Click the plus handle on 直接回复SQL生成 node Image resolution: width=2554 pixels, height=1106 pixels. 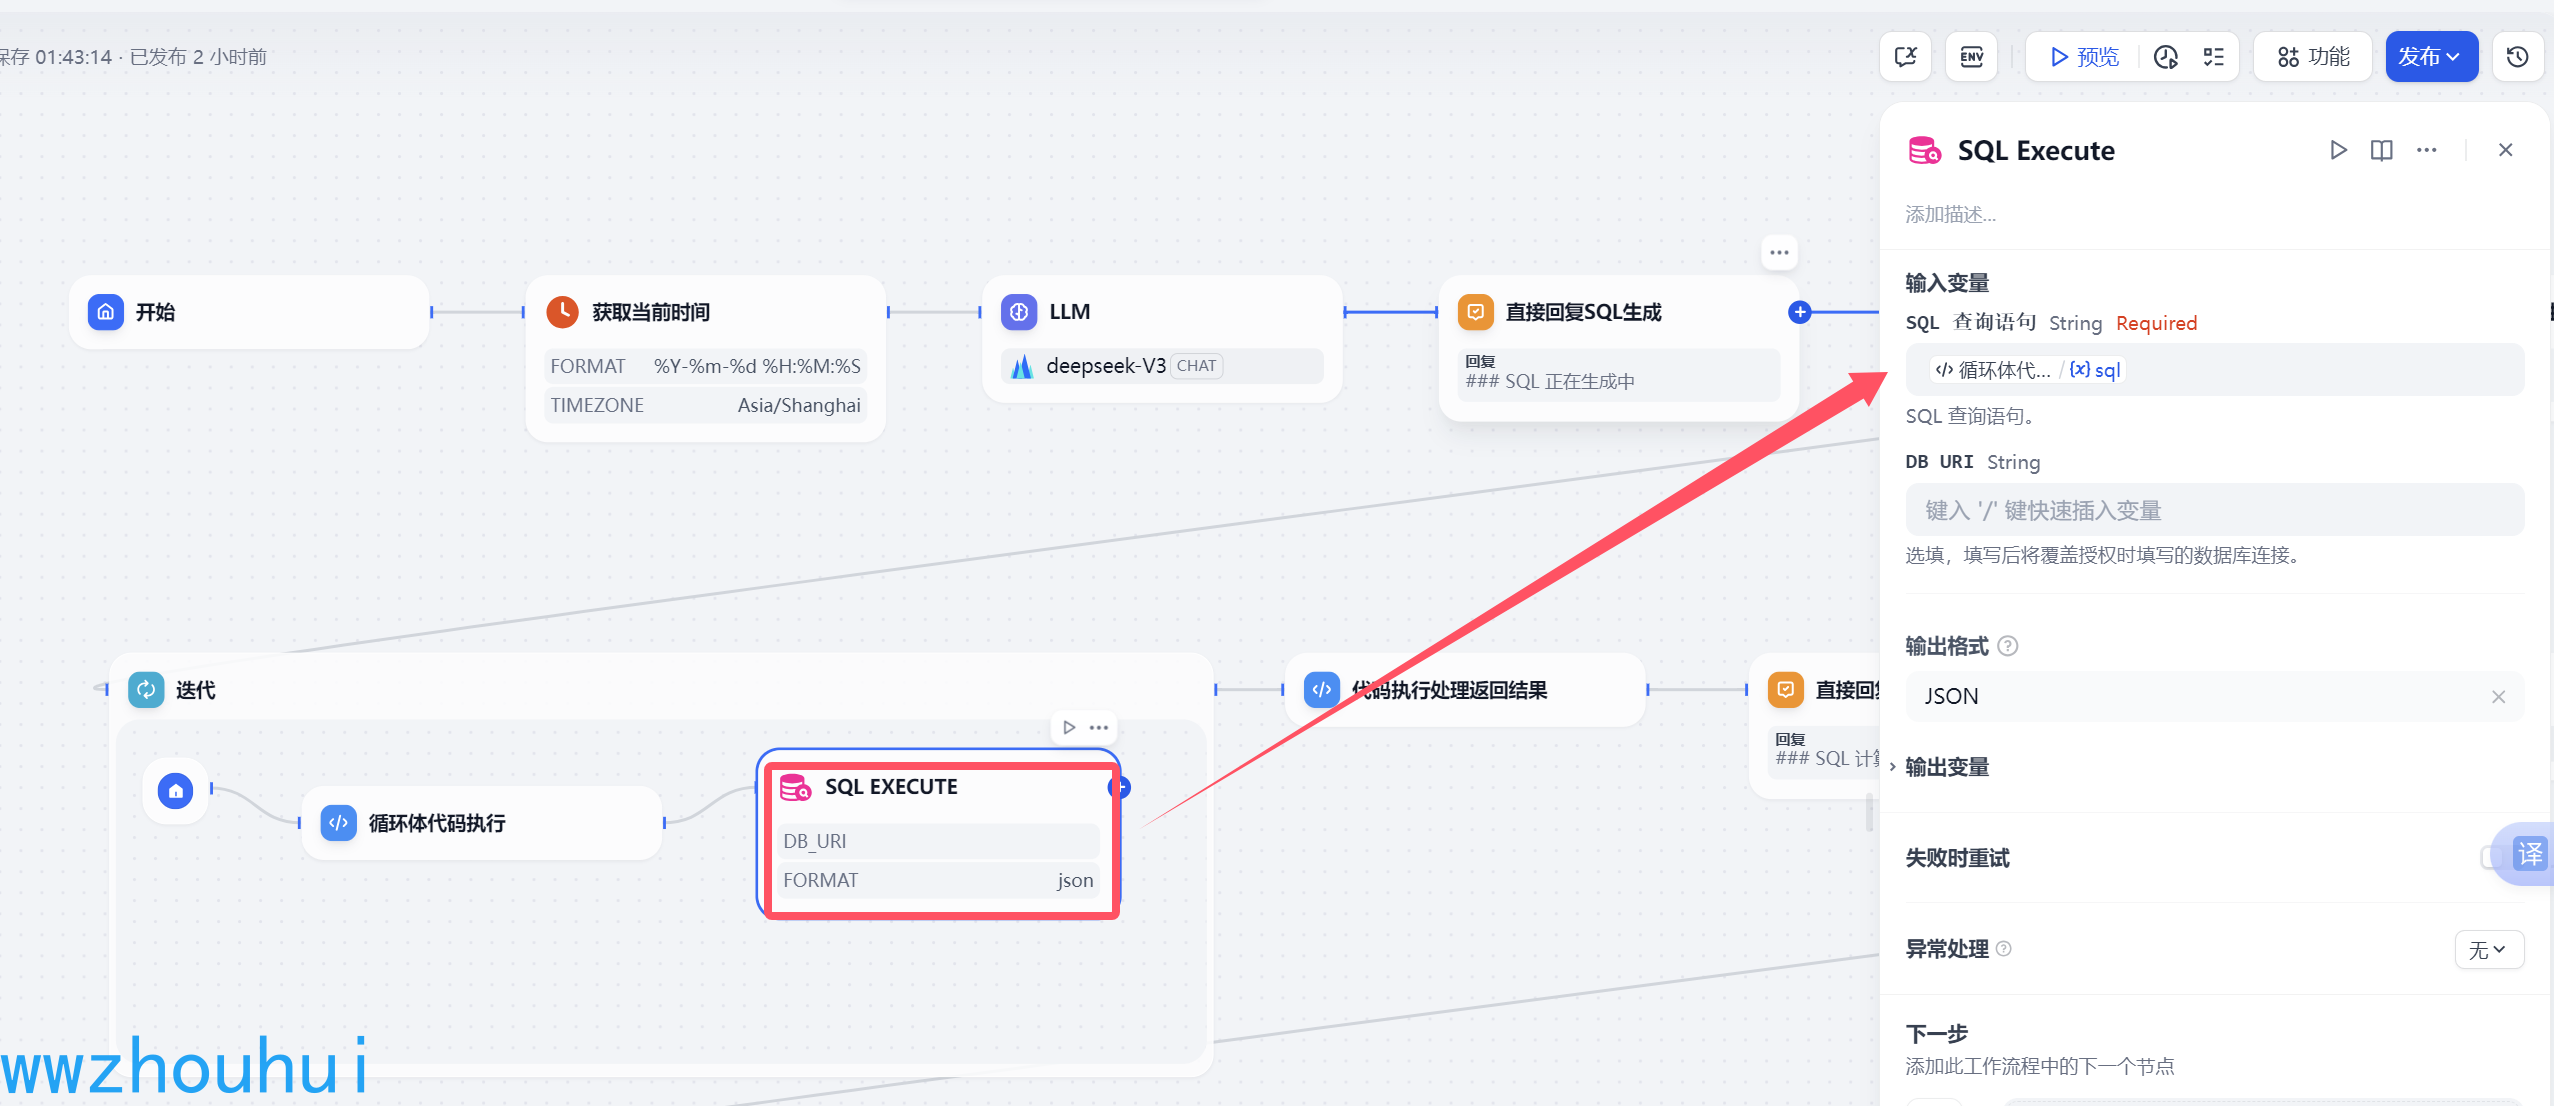click(1799, 312)
